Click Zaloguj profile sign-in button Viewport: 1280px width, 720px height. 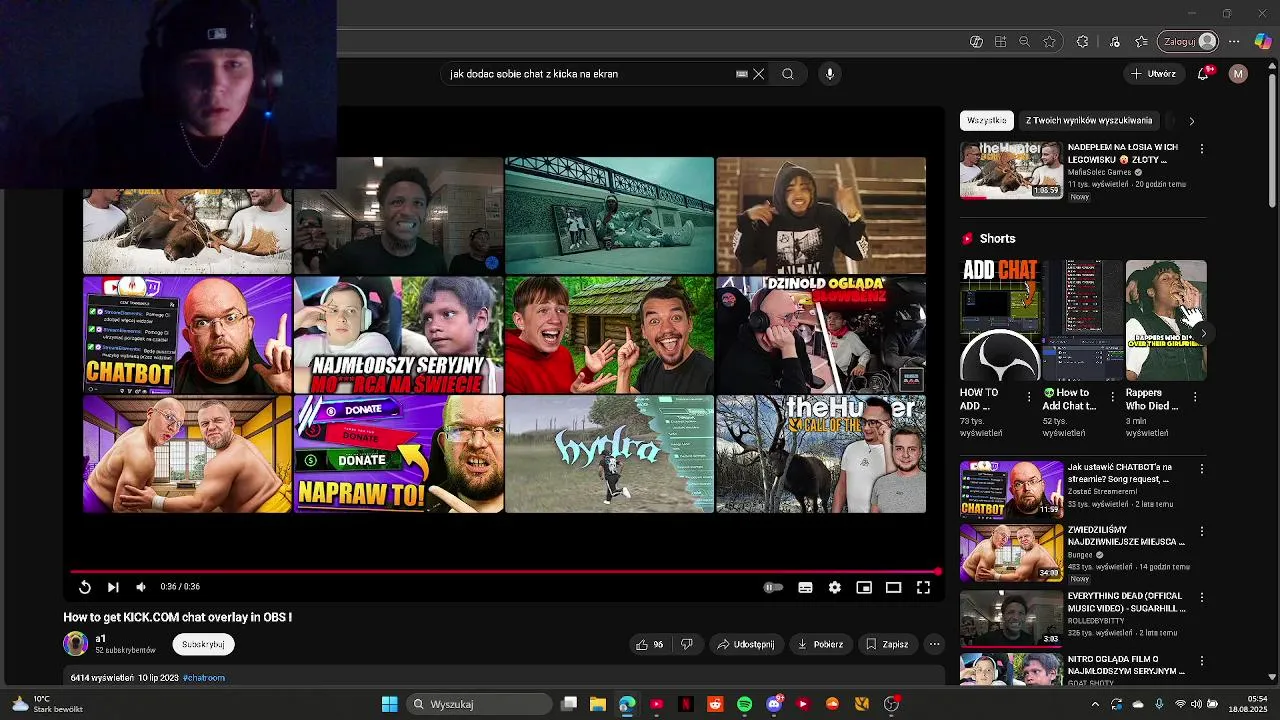pos(1189,42)
